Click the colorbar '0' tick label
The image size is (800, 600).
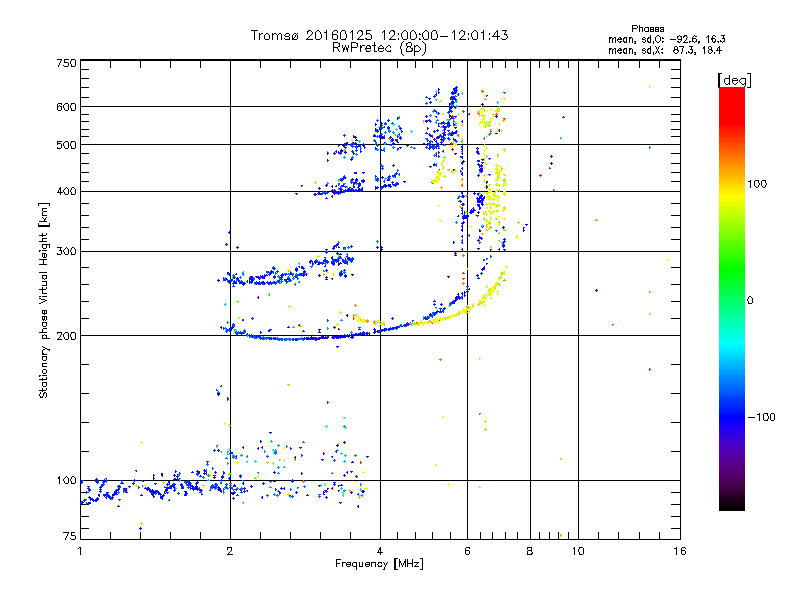click(x=750, y=300)
